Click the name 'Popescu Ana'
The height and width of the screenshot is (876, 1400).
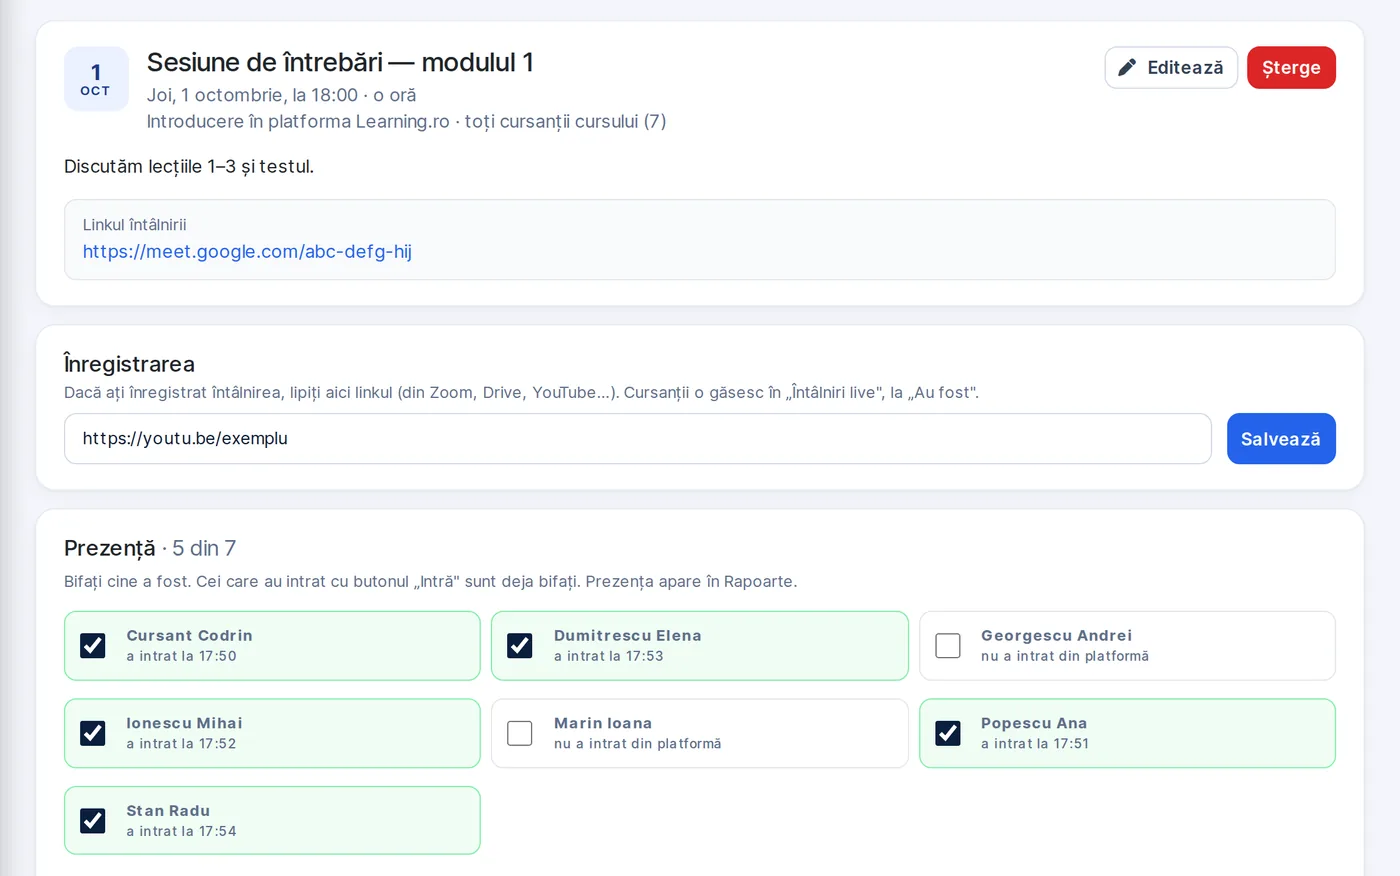(x=1034, y=723)
